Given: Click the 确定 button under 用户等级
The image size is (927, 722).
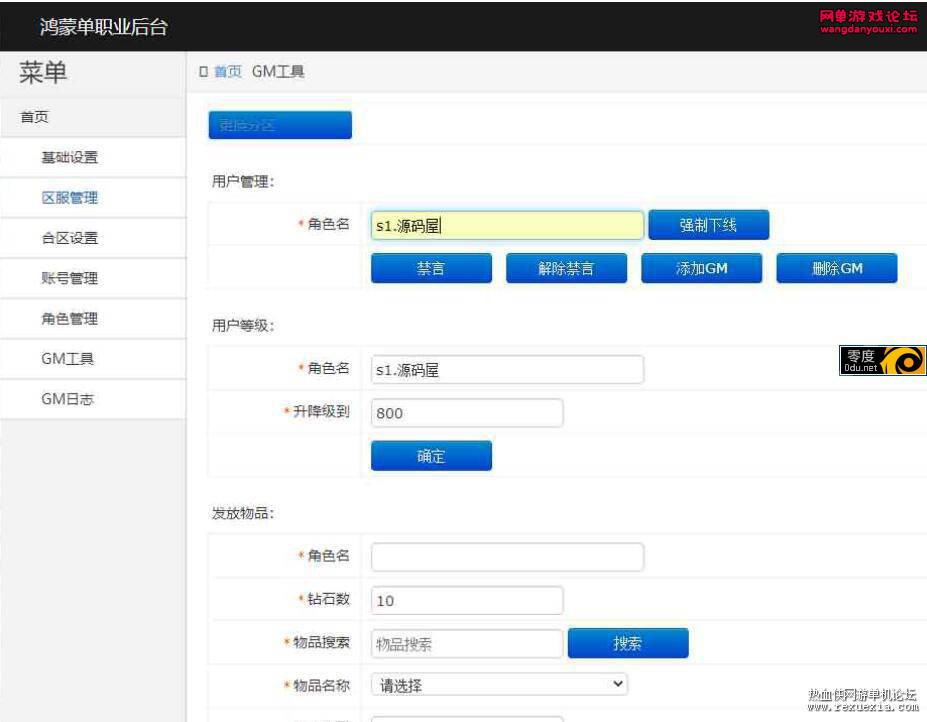Looking at the screenshot, I should tap(432, 456).
